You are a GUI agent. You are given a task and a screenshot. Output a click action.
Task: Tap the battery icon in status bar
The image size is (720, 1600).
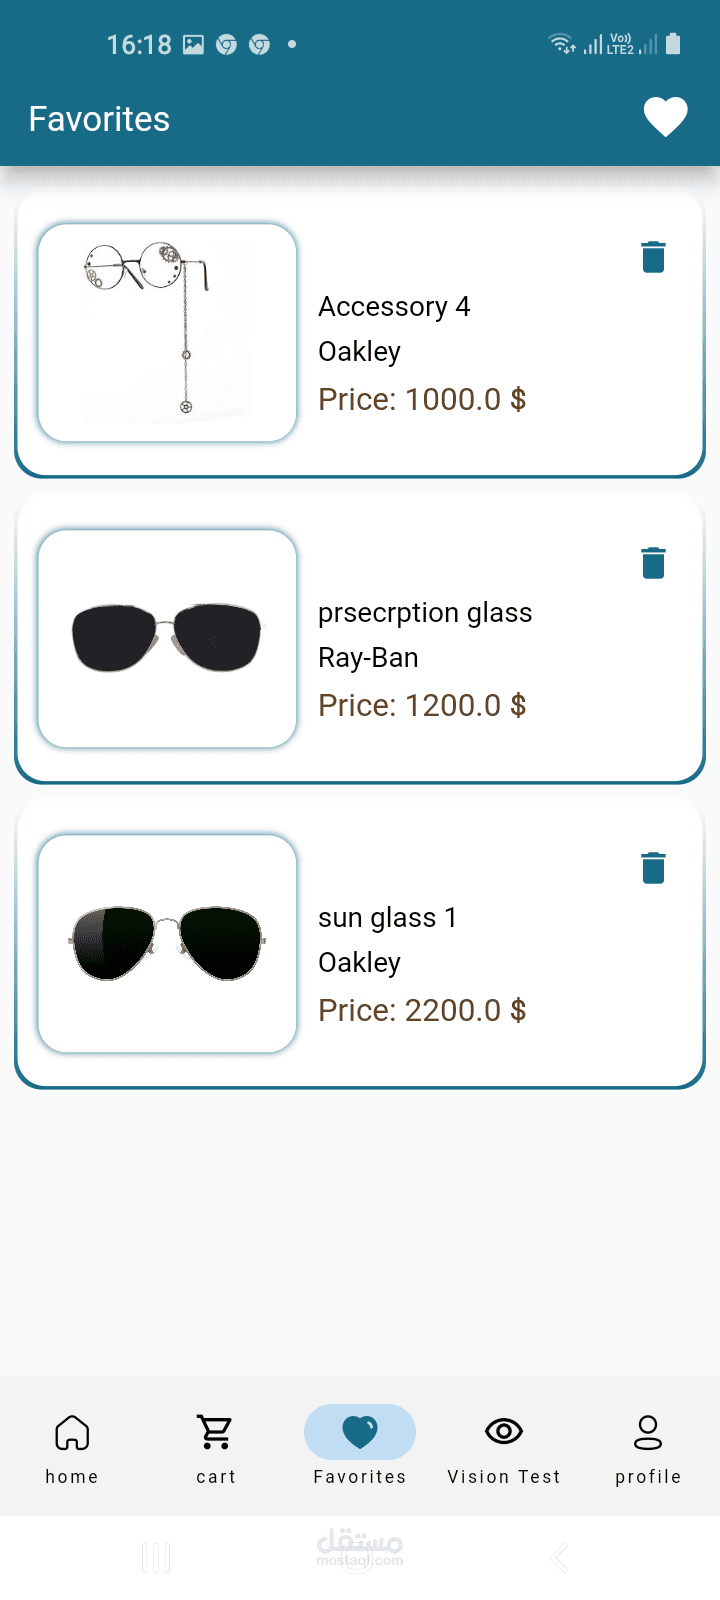pyautogui.click(x=673, y=44)
